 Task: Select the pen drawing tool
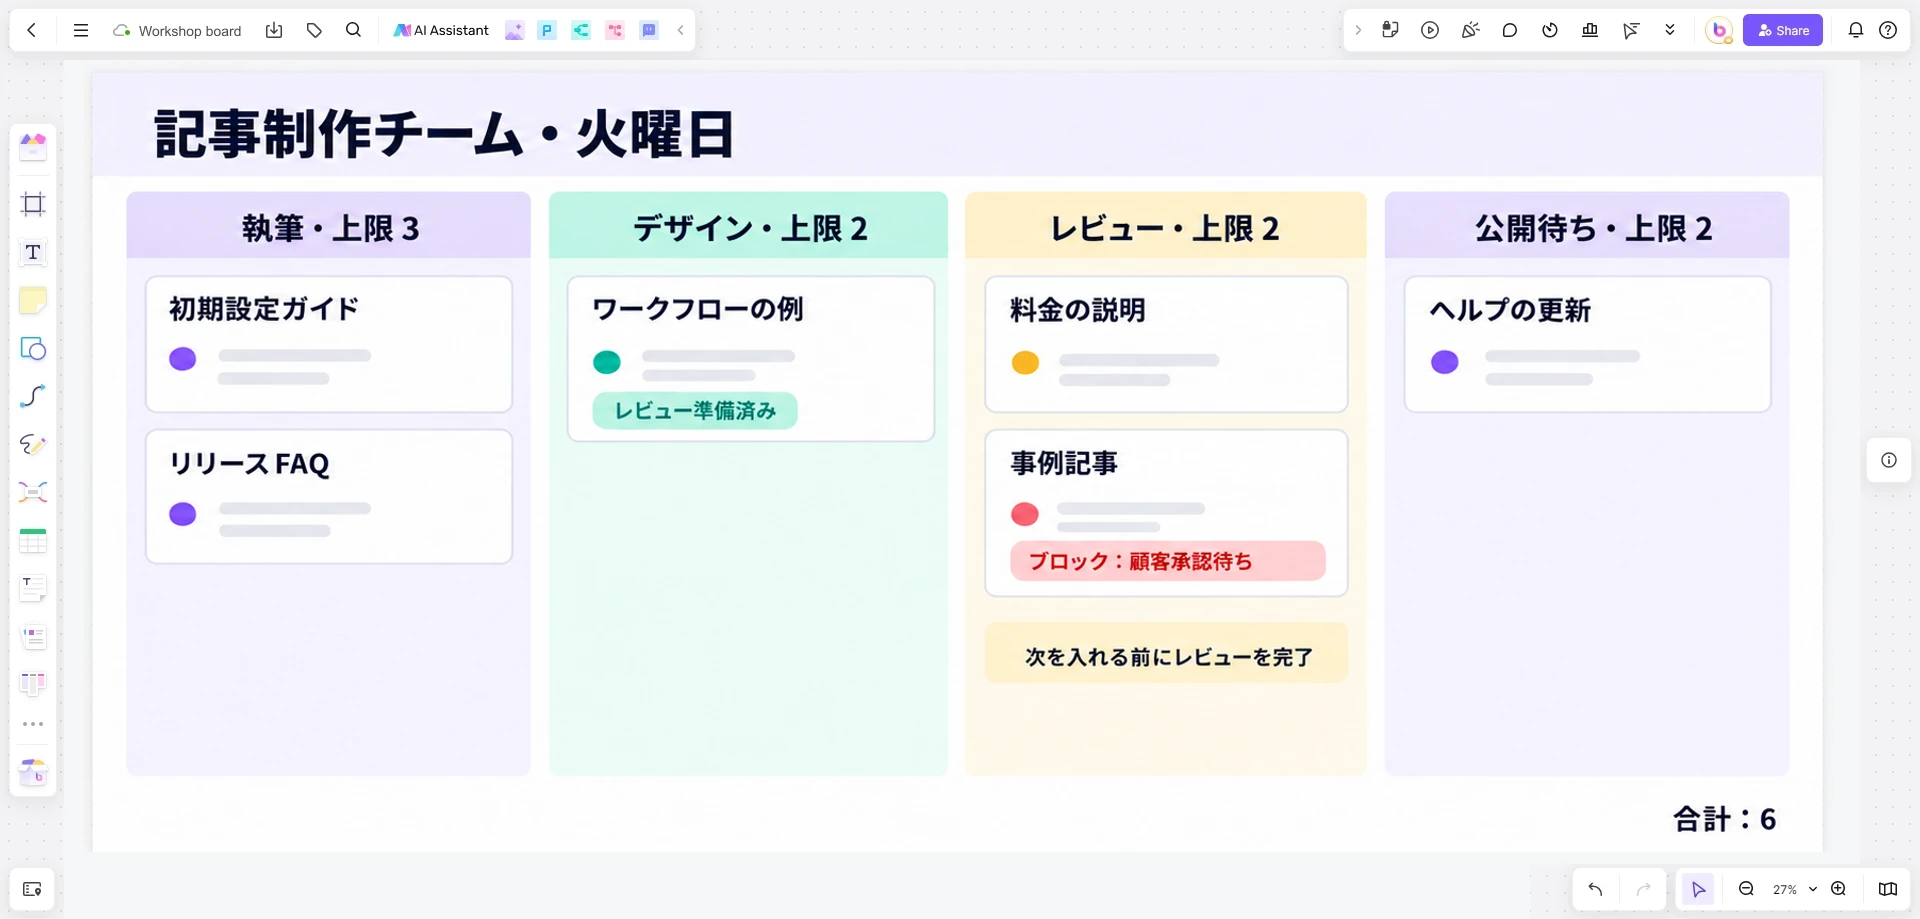[x=33, y=444]
